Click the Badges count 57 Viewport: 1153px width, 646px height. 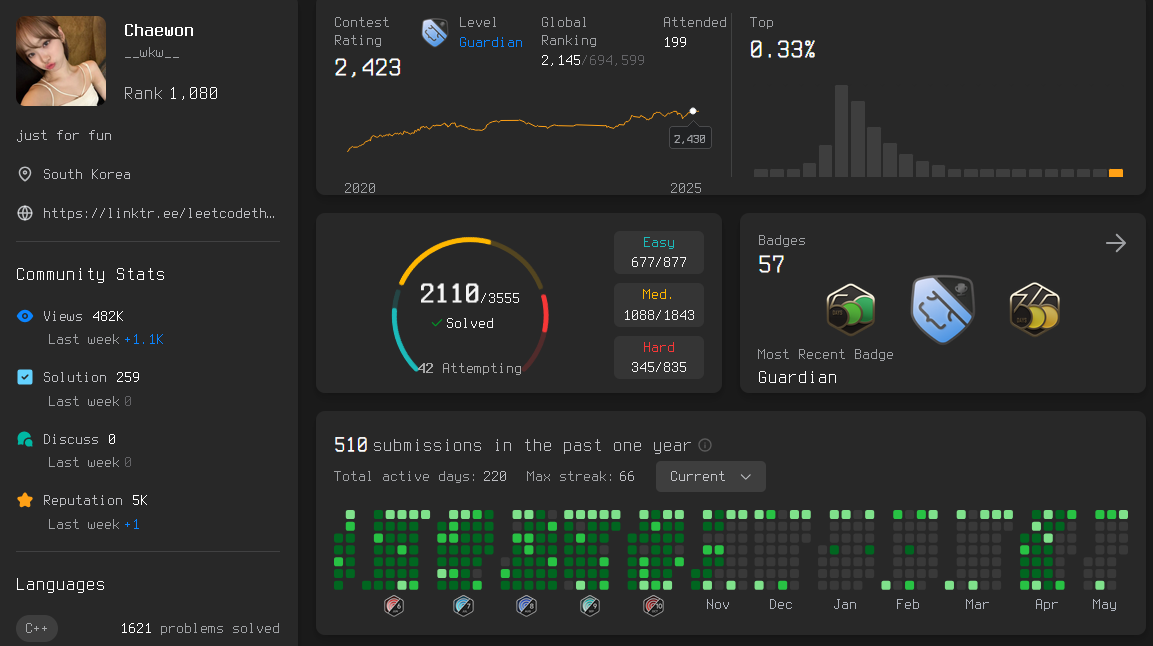771,265
